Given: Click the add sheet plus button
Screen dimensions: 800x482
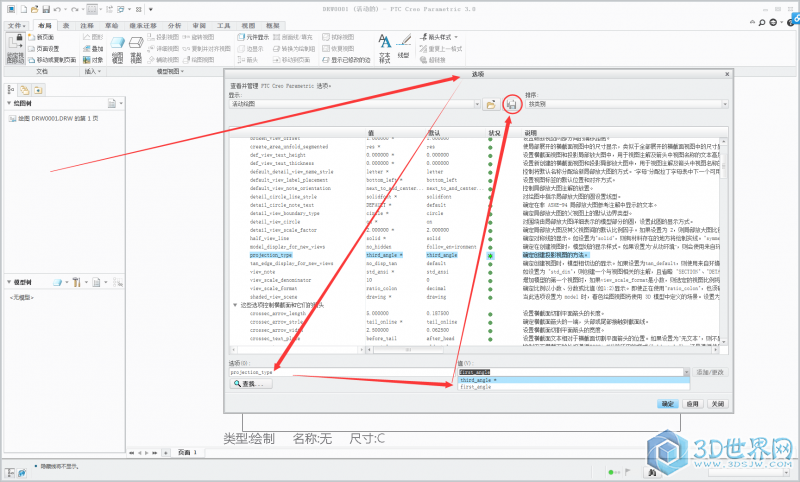Looking at the screenshot, I should [x=166, y=452].
